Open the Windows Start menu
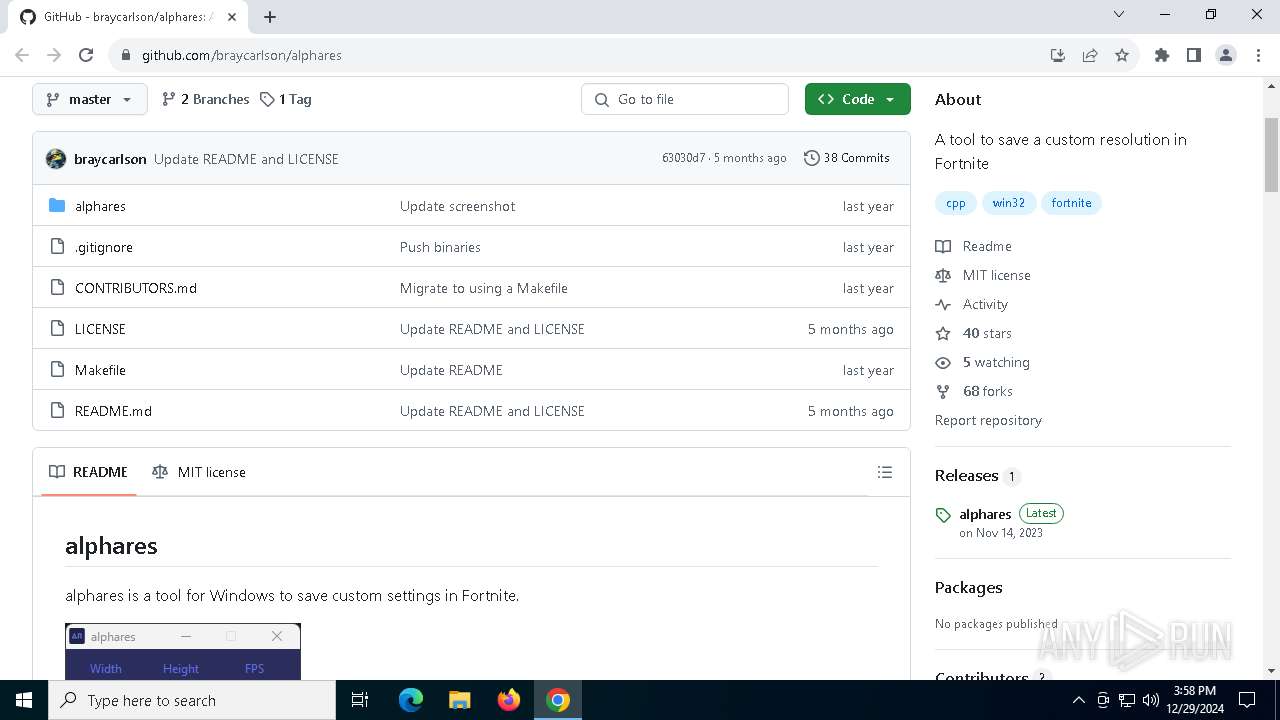The width and height of the screenshot is (1280, 720). tap(24, 700)
